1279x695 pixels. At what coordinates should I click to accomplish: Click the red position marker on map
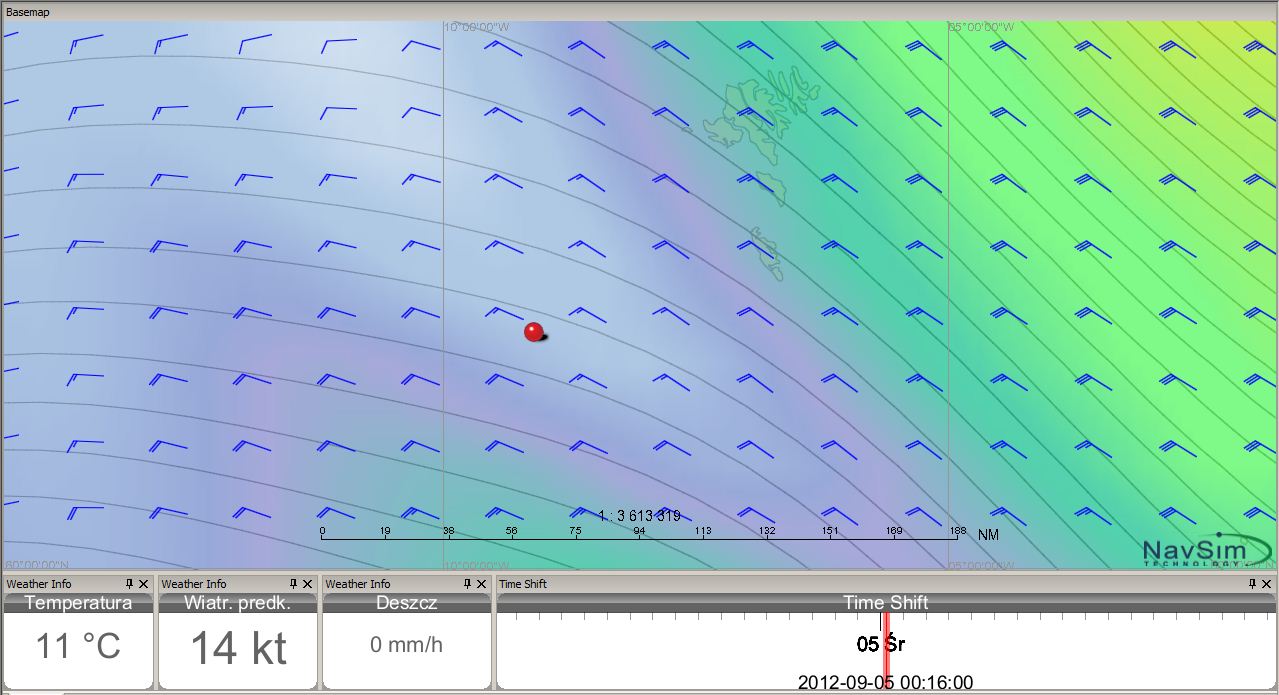point(534,332)
